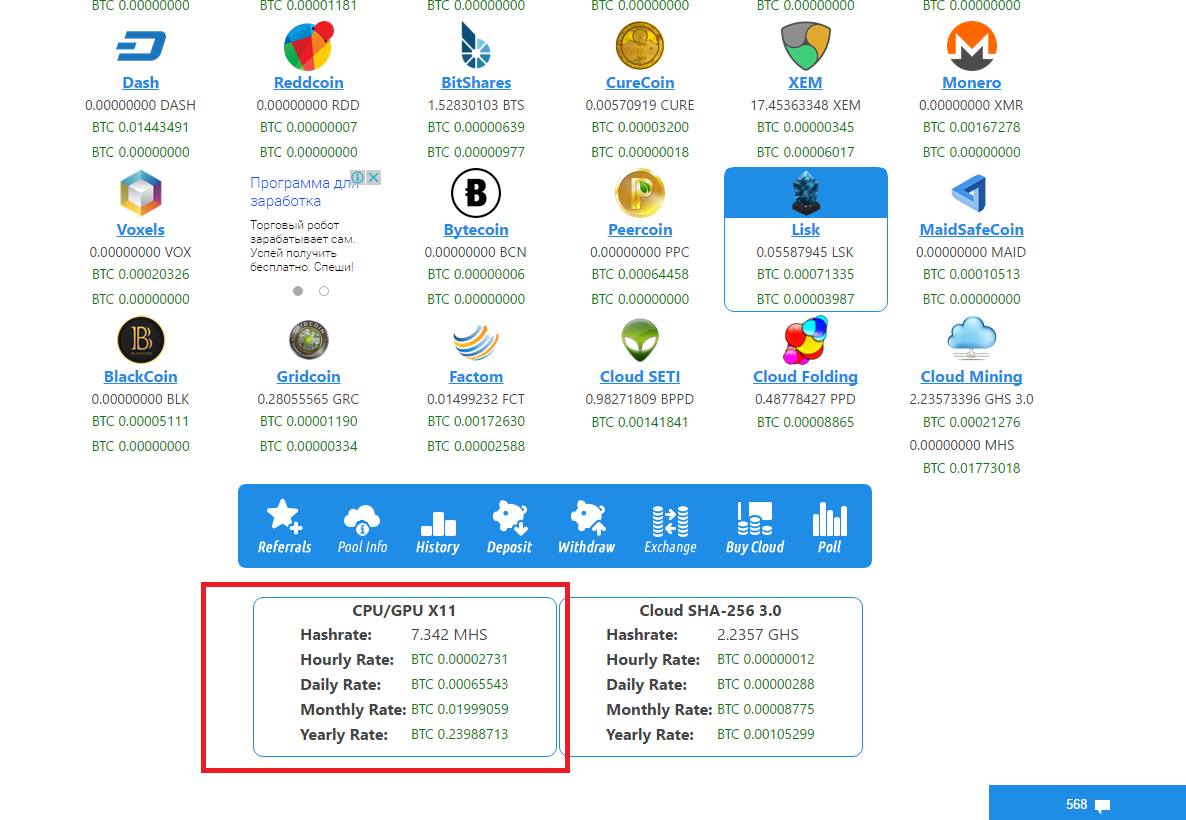This screenshot has width=1186, height=820.
Task: Visit the Factom link
Action: [x=476, y=376]
